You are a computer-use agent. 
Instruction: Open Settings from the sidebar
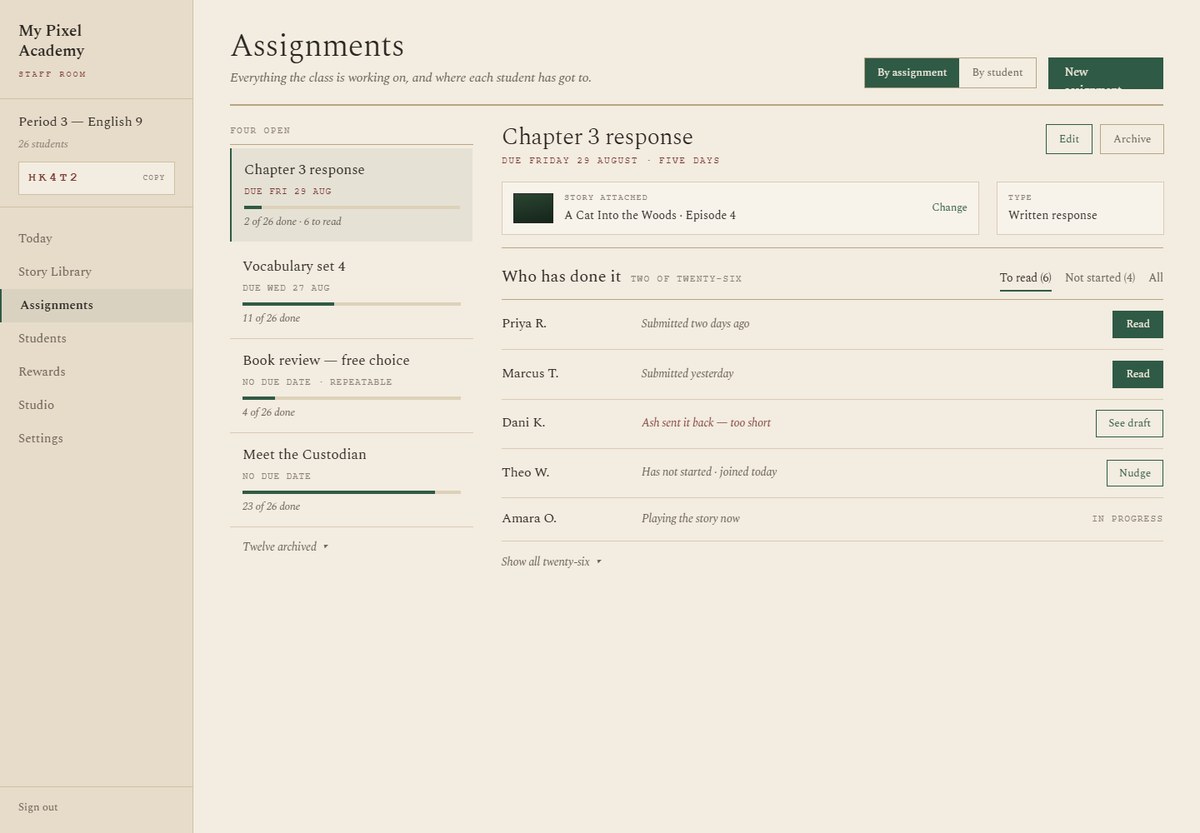tap(40, 438)
